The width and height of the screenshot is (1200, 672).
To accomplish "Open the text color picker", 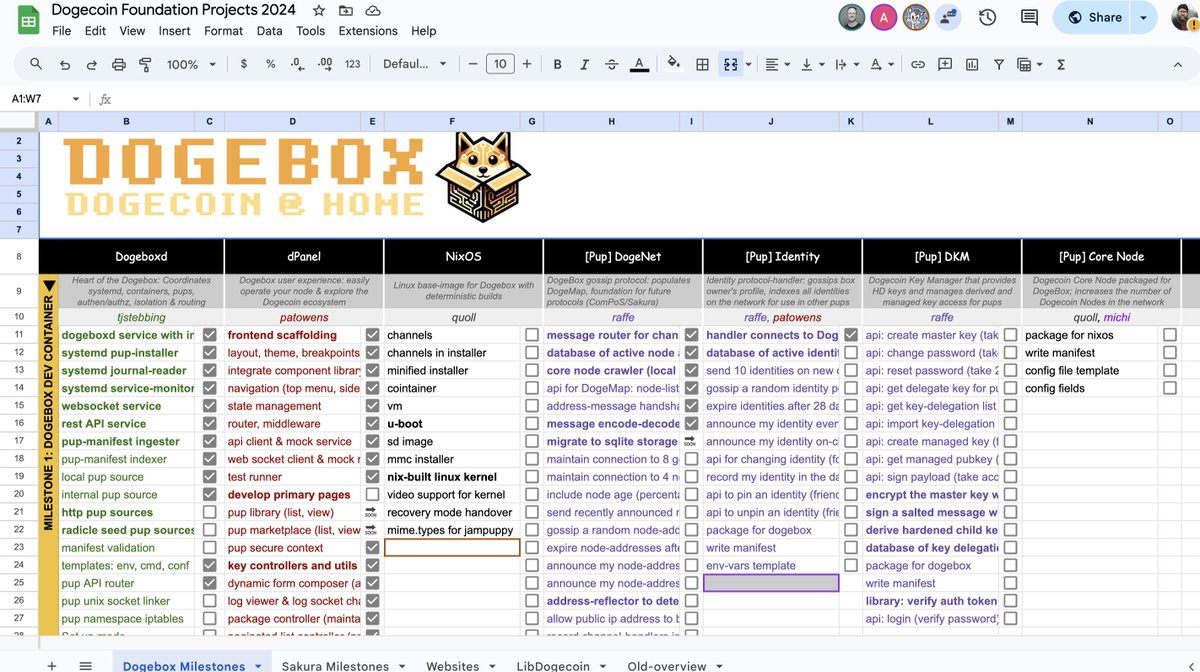I will pyautogui.click(x=640, y=64).
